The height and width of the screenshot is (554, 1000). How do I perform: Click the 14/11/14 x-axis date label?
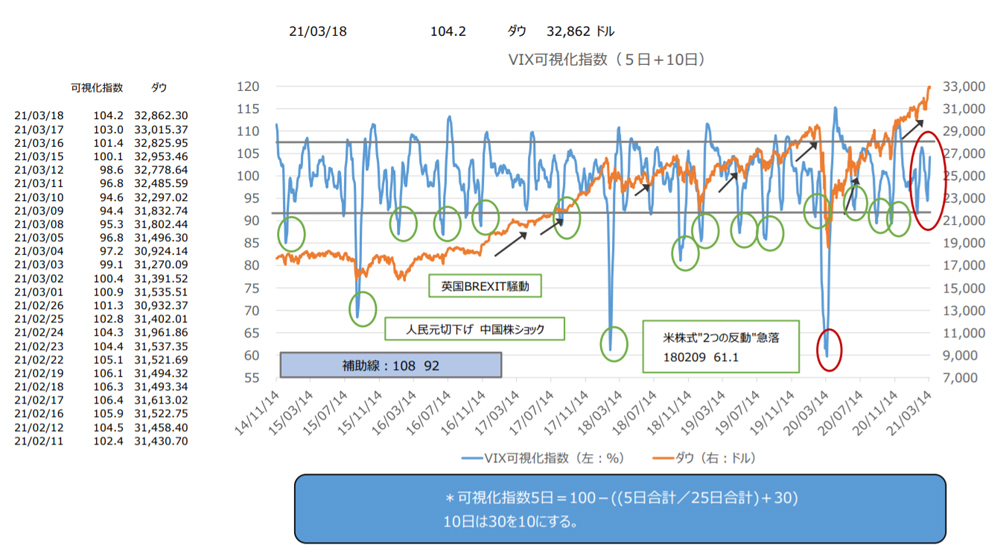(x=257, y=413)
